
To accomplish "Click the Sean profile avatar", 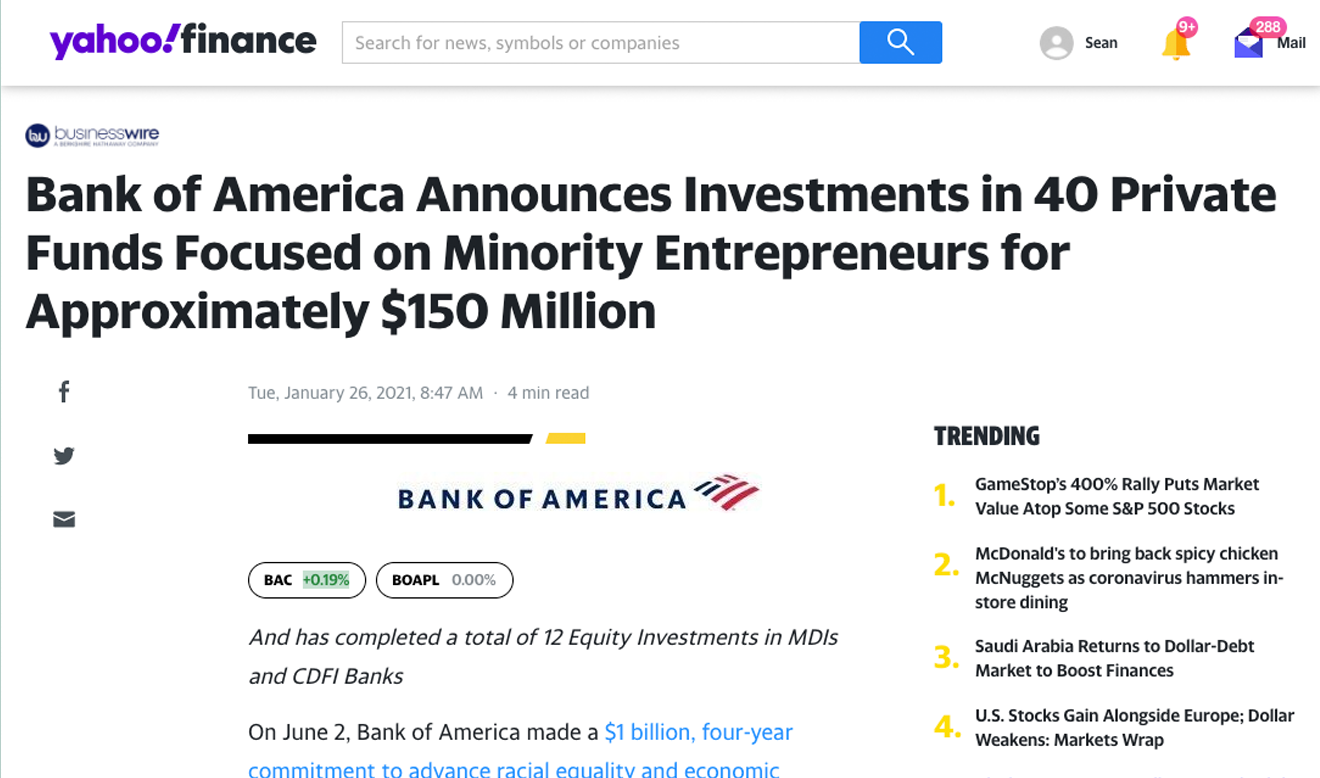I will tap(1056, 43).
